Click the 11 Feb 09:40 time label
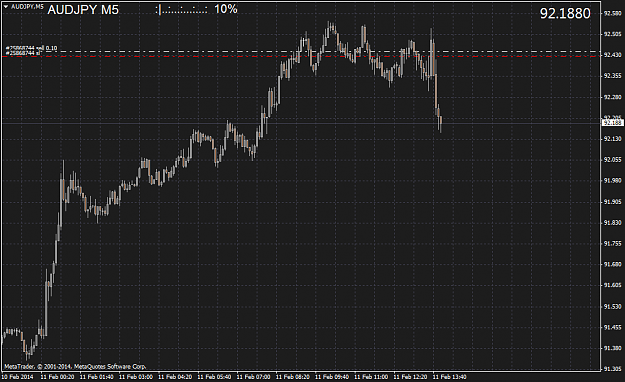Image resolution: width=625 pixels, height=382 pixels. pyautogui.click(x=332, y=377)
